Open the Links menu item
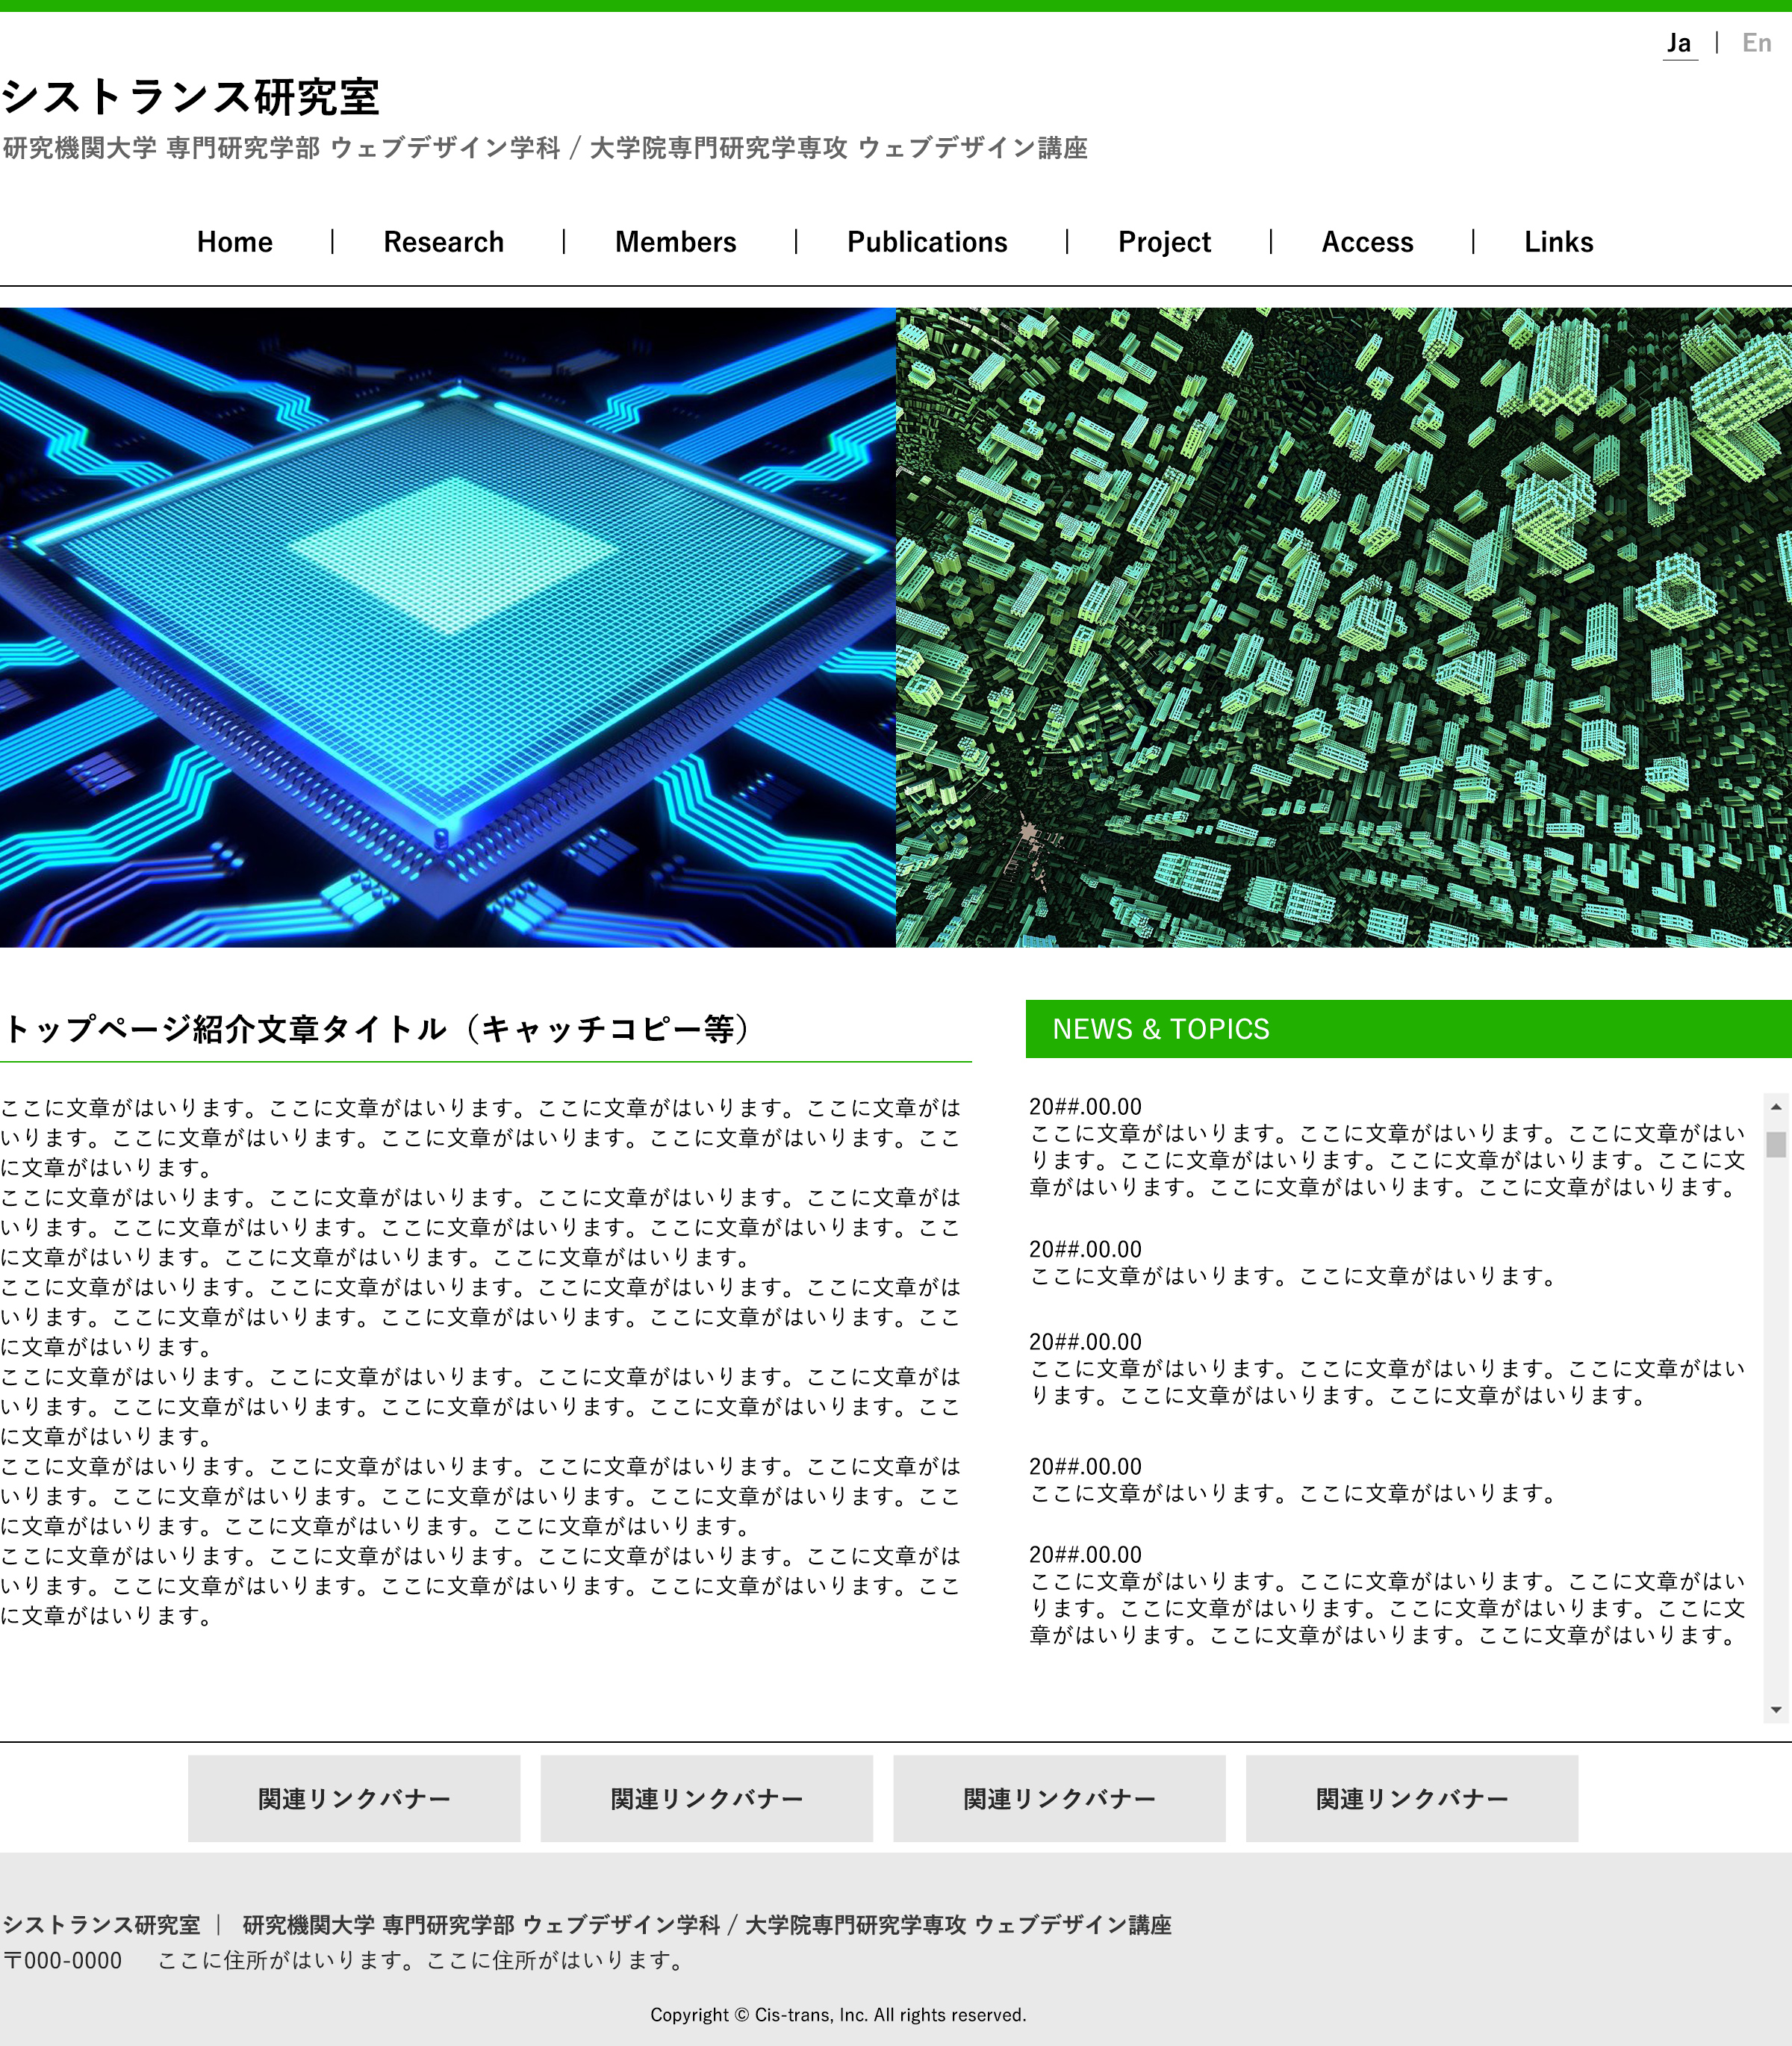1792x2046 pixels. (x=1558, y=242)
